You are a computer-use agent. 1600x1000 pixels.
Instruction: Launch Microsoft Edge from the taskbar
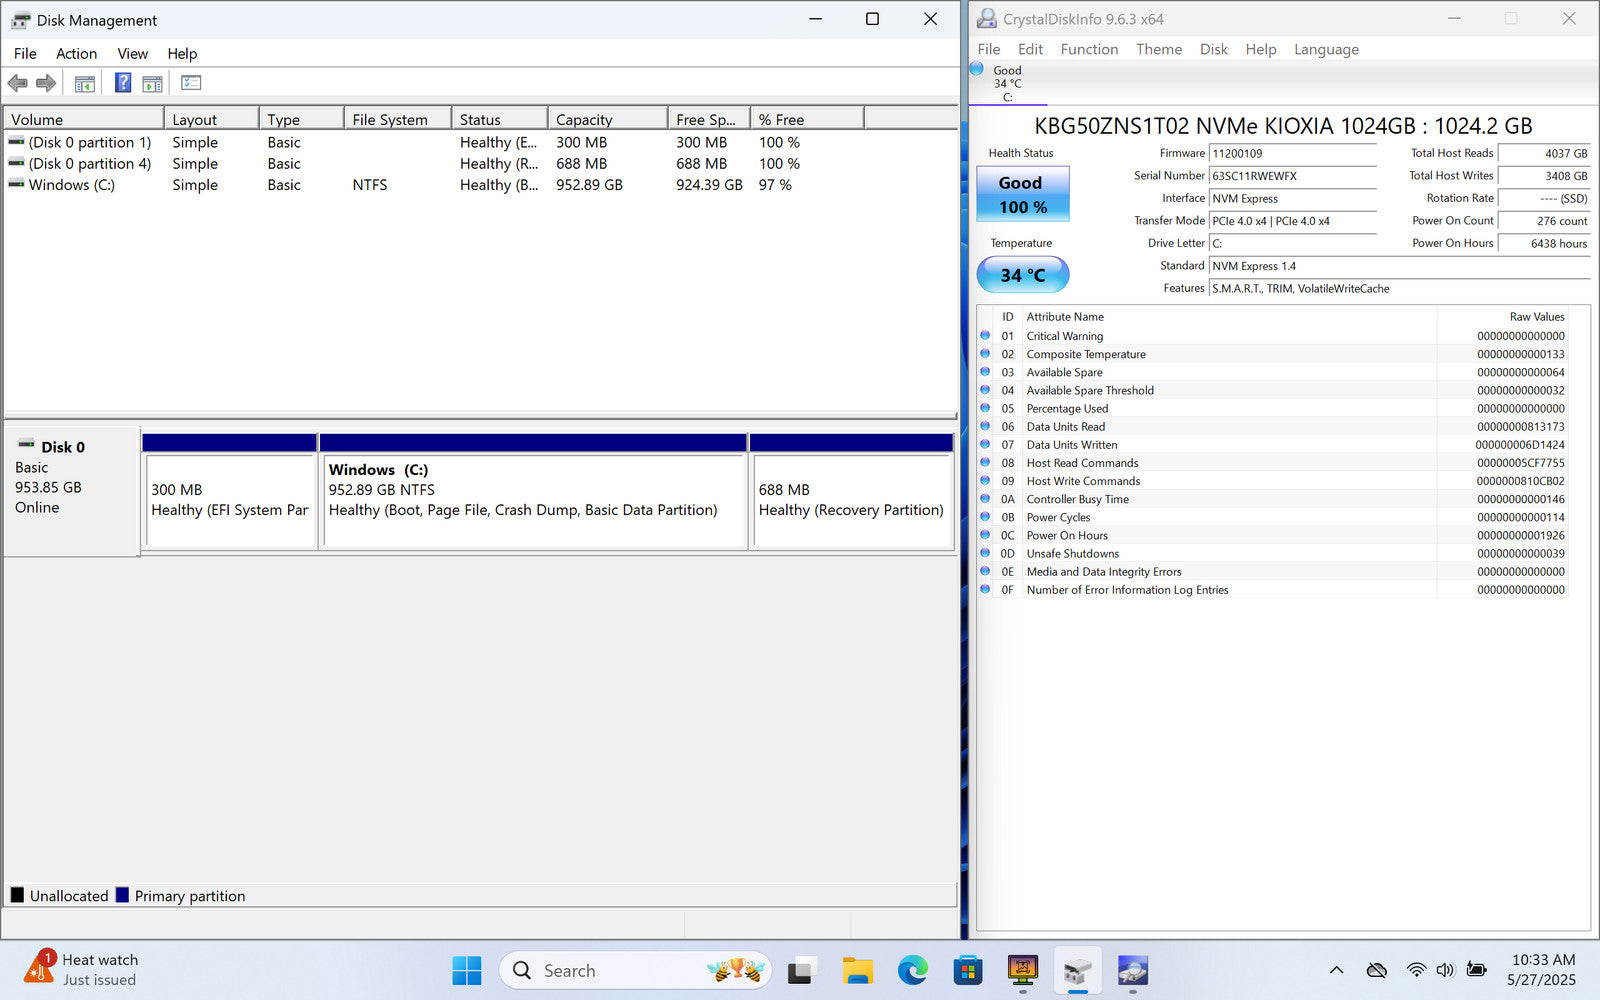pos(912,970)
